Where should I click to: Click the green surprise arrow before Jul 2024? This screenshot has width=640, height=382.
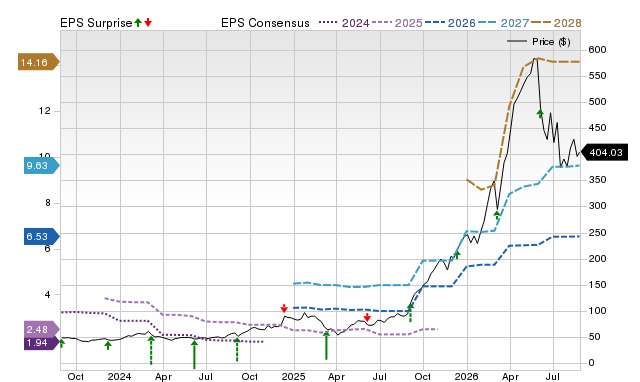pyautogui.click(x=194, y=354)
